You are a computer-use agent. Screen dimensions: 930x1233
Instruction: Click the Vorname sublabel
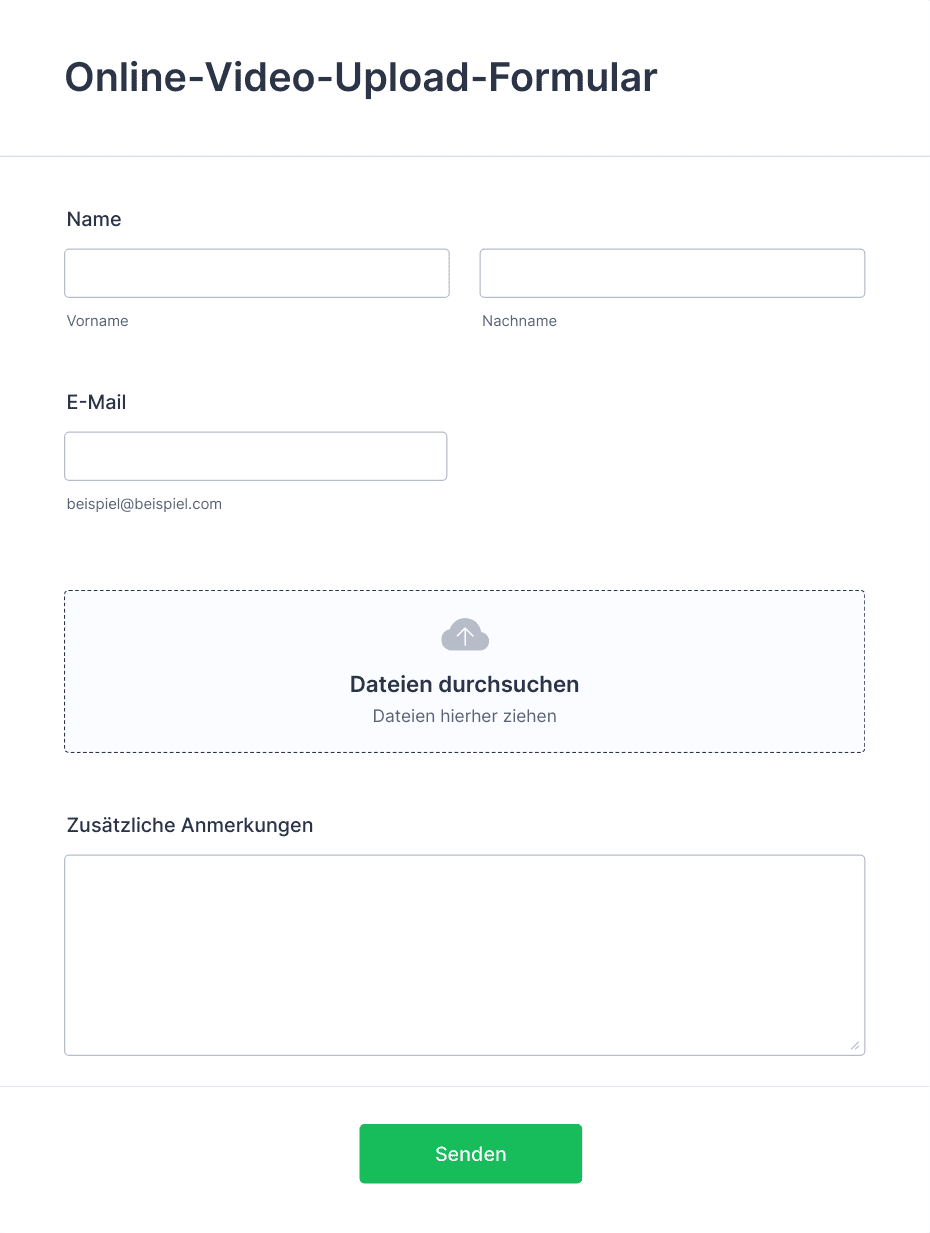coord(97,321)
